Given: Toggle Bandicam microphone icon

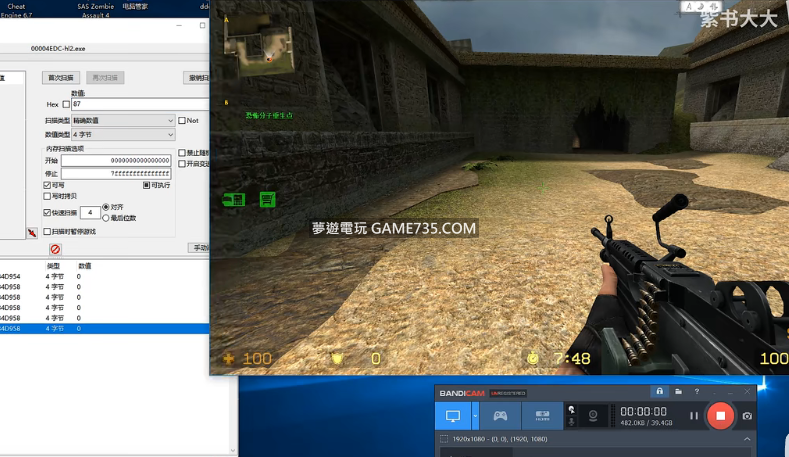Looking at the screenshot, I should click(571, 422).
